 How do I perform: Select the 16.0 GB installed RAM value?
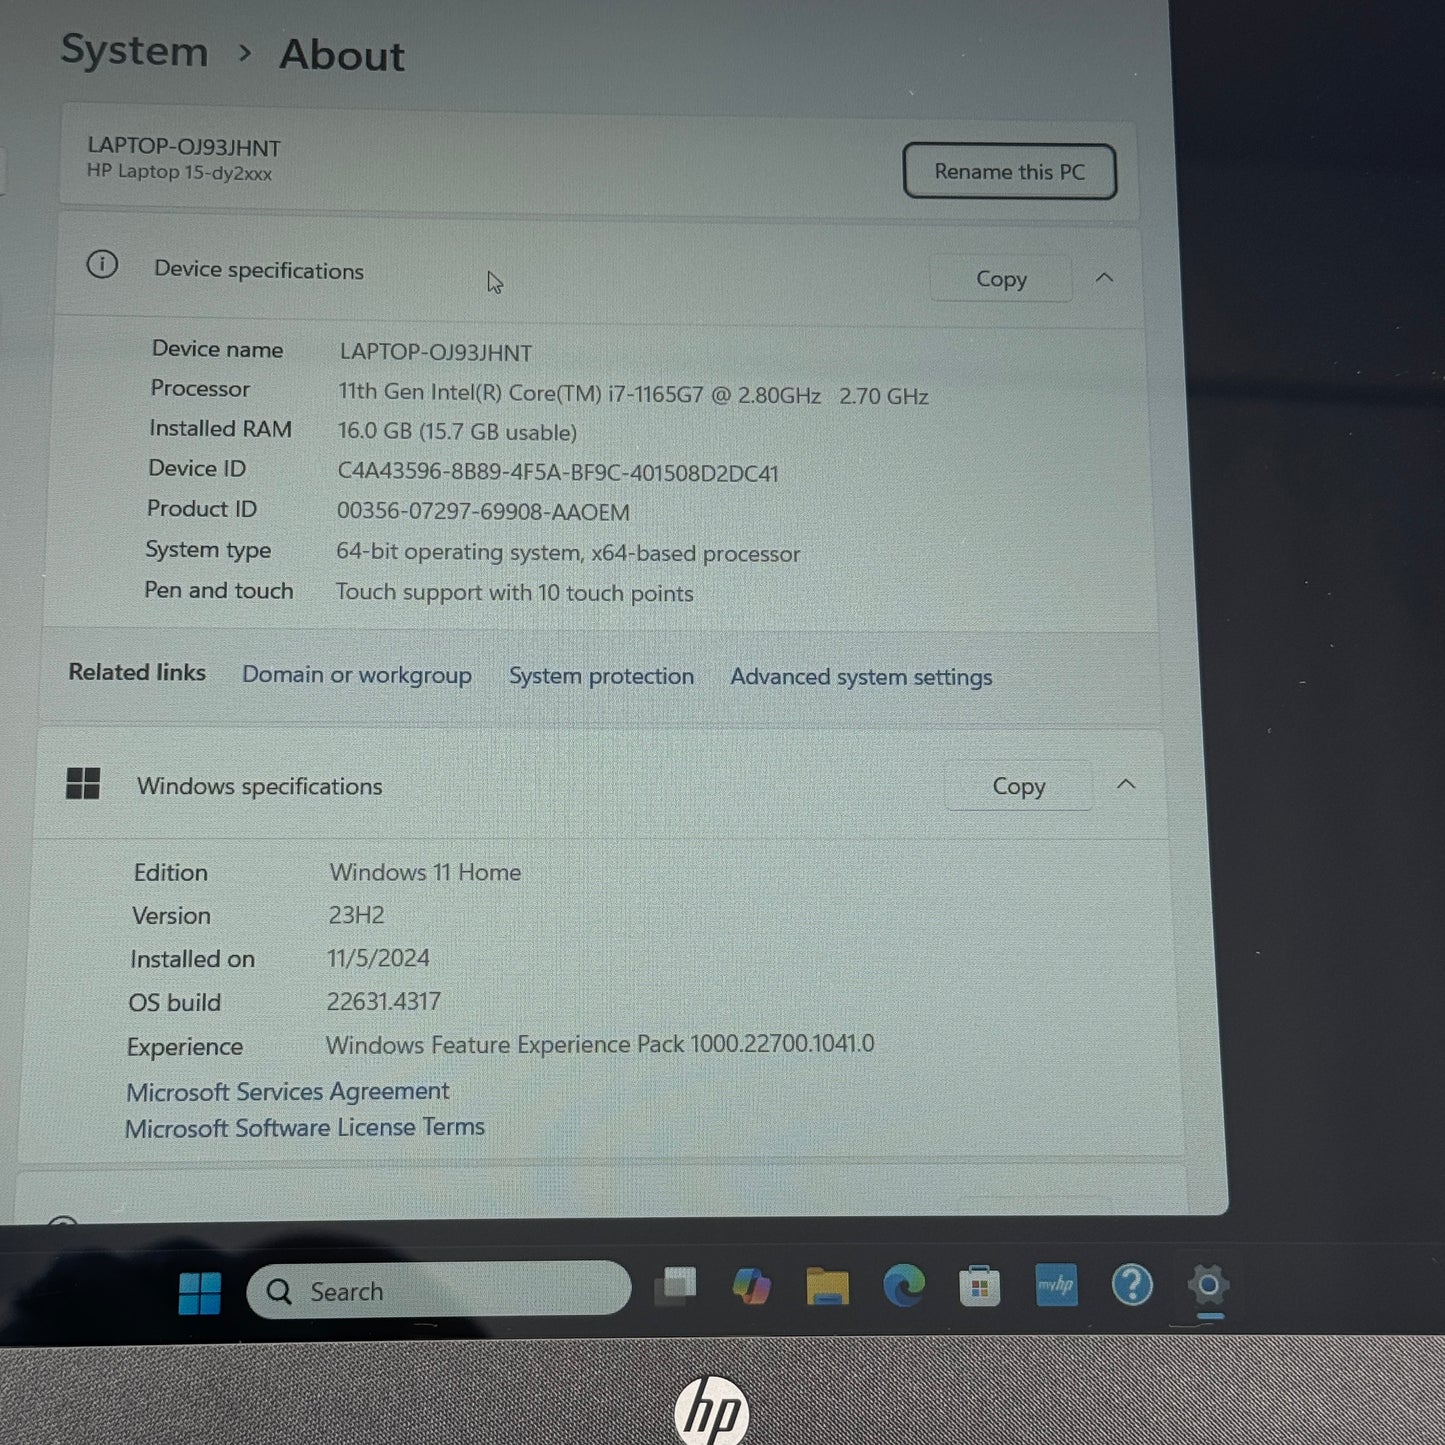click(x=457, y=432)
